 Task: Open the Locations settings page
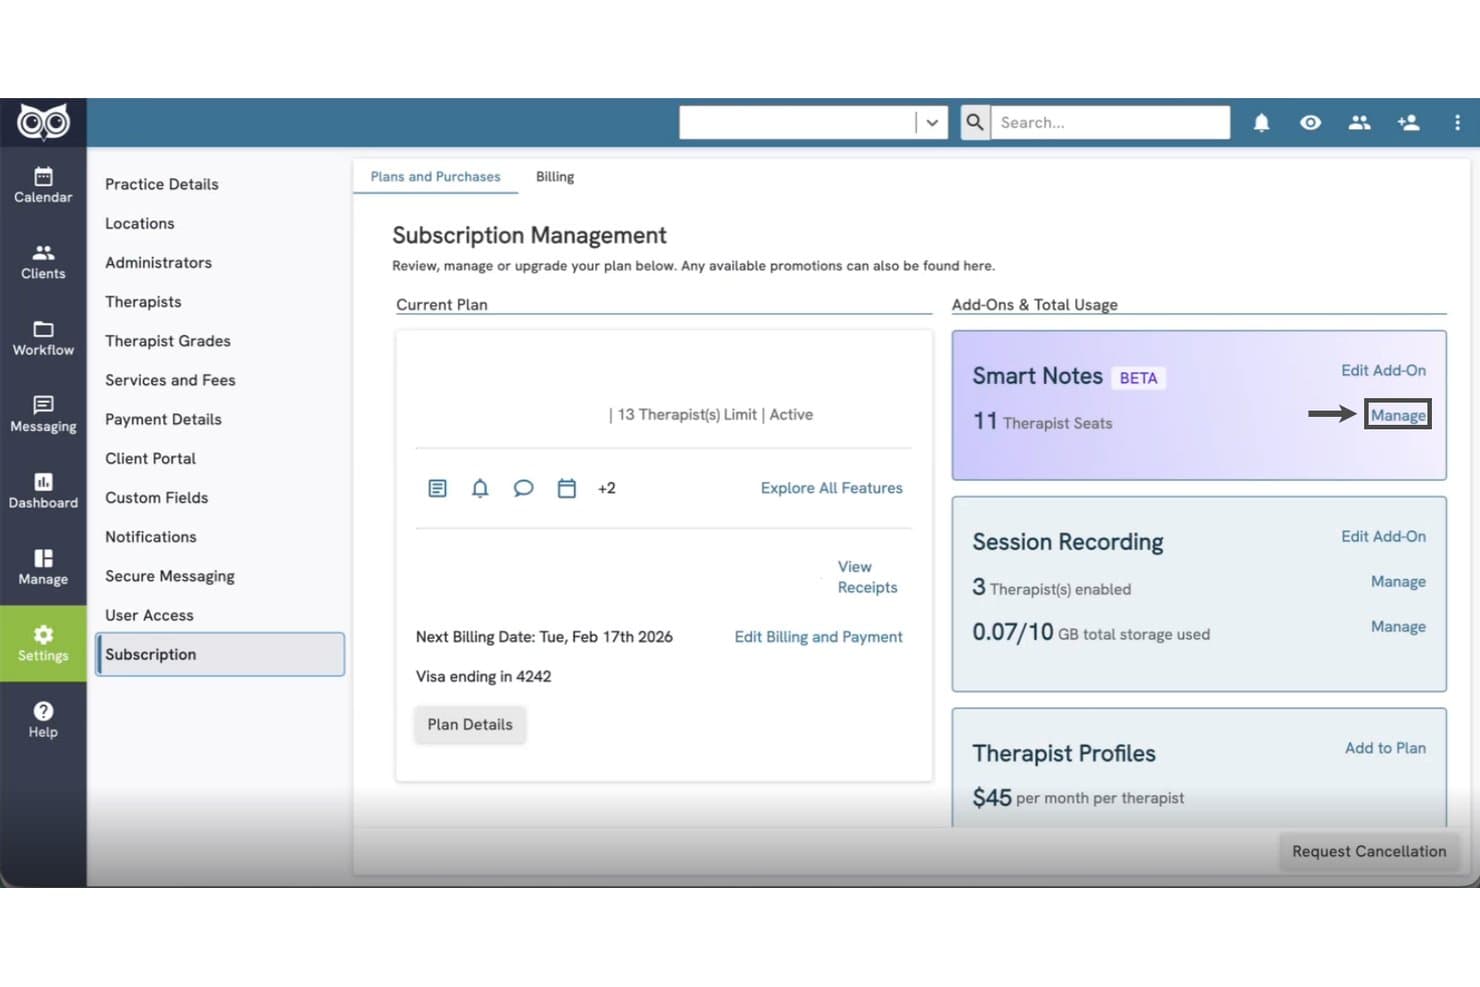click(x=140, y=223)
